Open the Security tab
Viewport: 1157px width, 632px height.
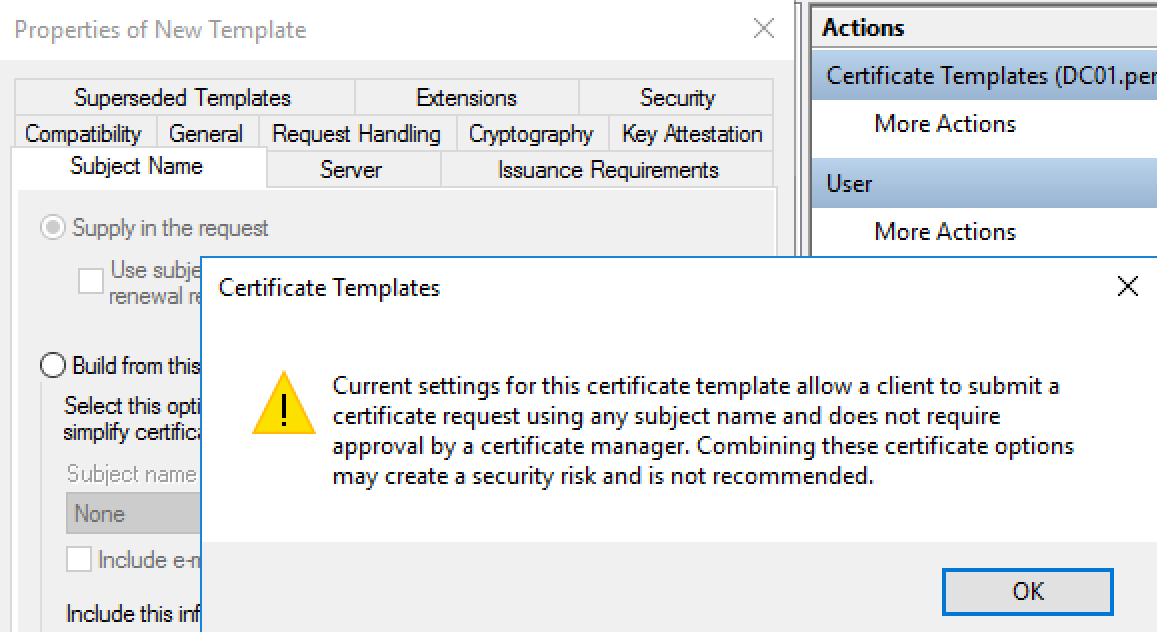click(x=677, y=98)
